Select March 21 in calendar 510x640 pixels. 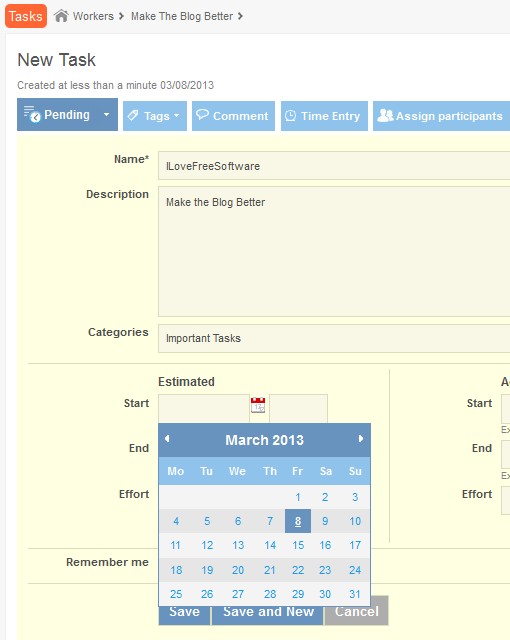point(270,570)
